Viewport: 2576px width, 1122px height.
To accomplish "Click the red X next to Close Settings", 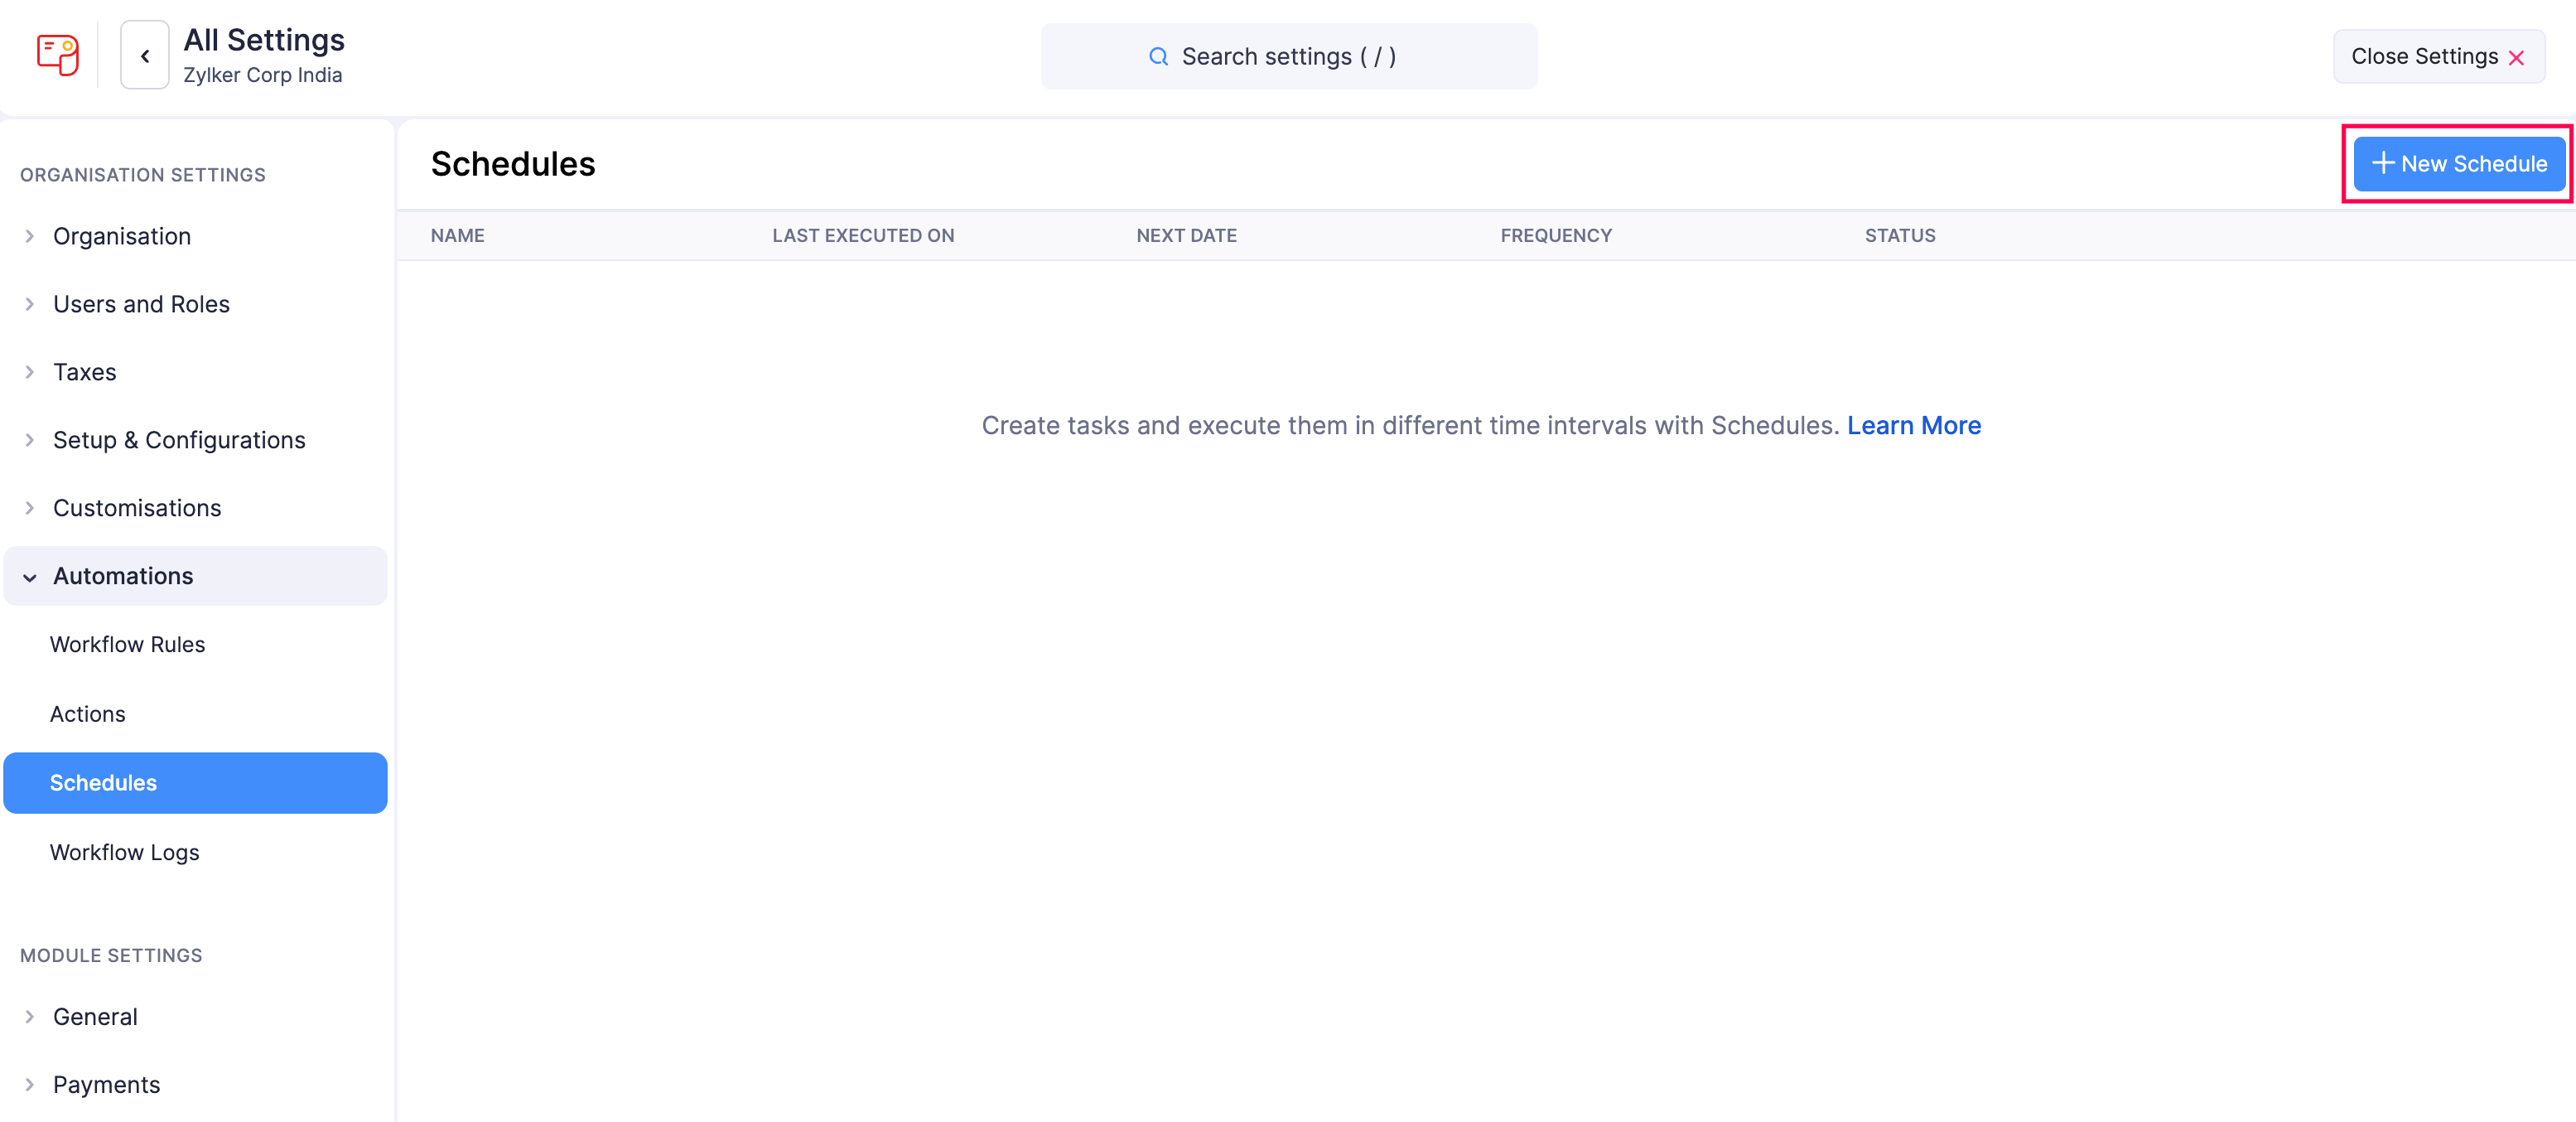I will 2517,58.
